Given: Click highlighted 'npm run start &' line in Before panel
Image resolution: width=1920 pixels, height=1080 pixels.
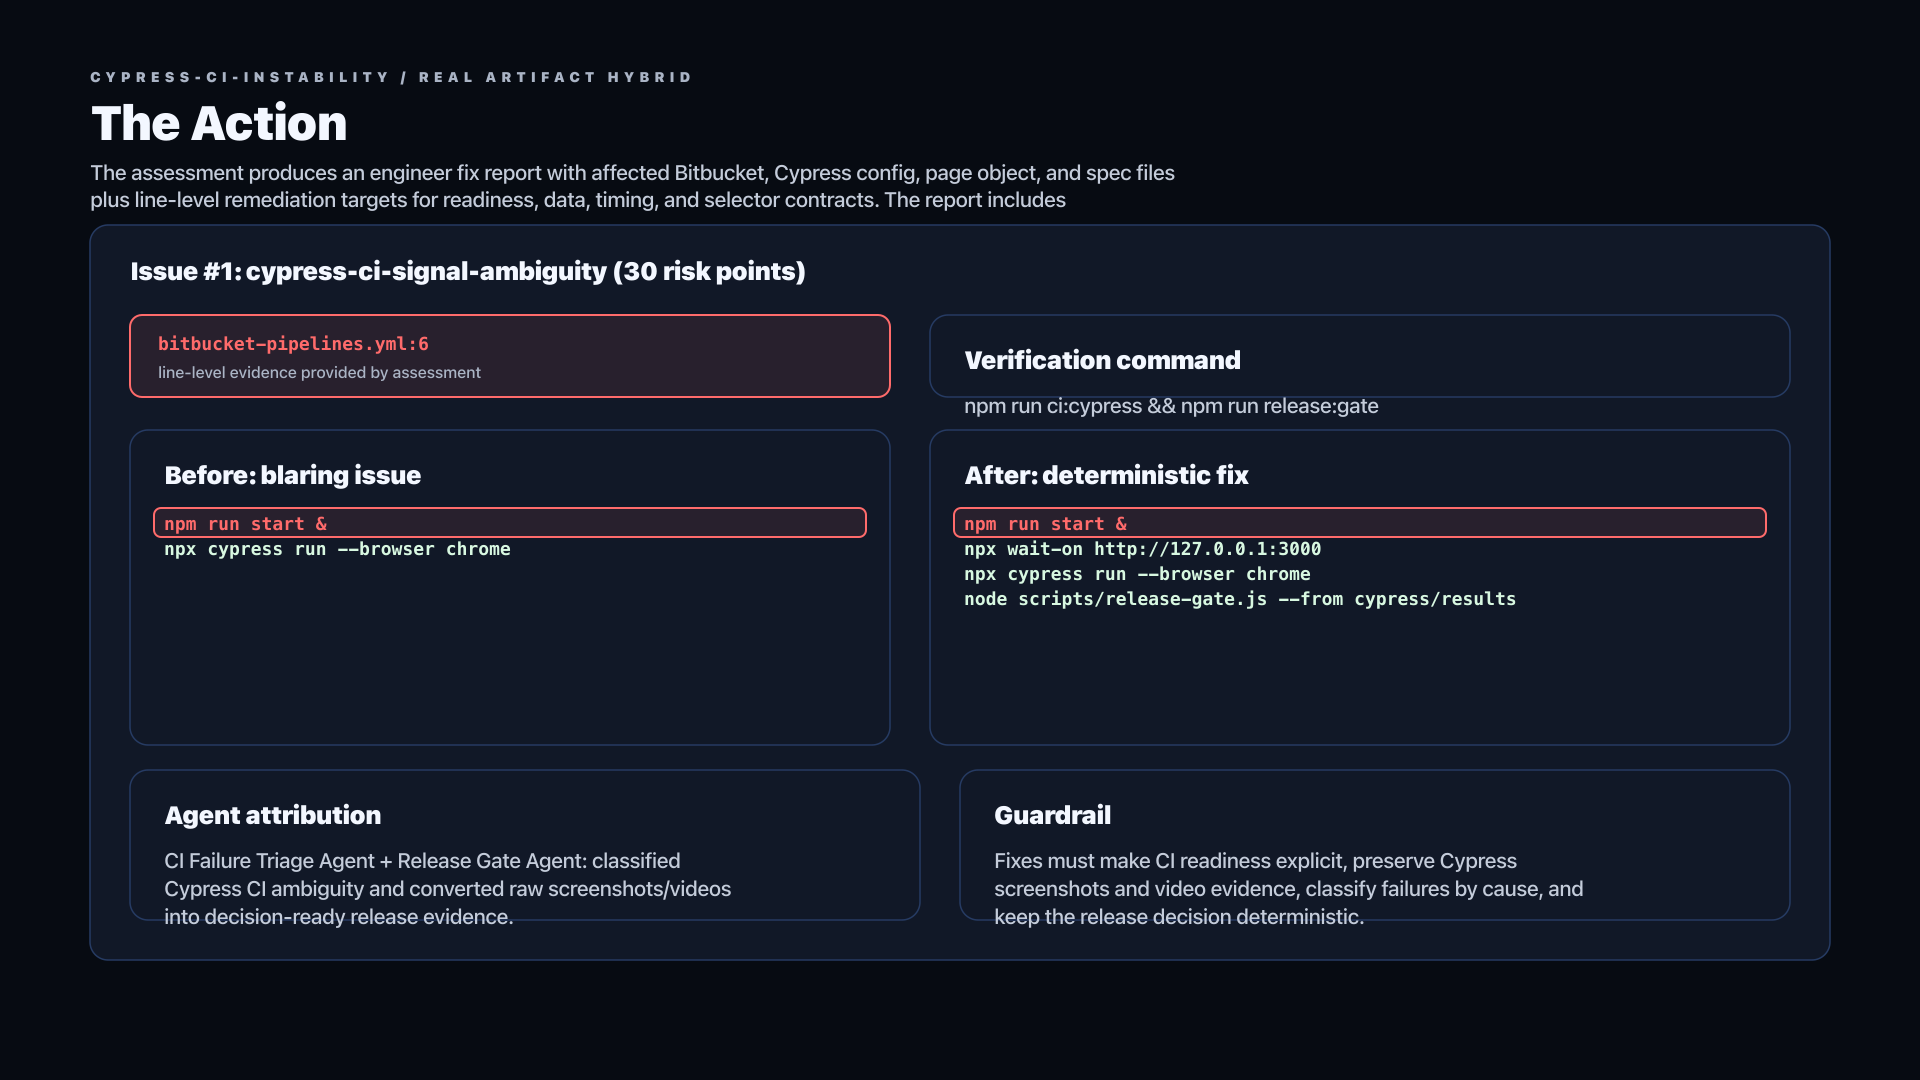Looking at the screenshot, I should click(510, 523).
